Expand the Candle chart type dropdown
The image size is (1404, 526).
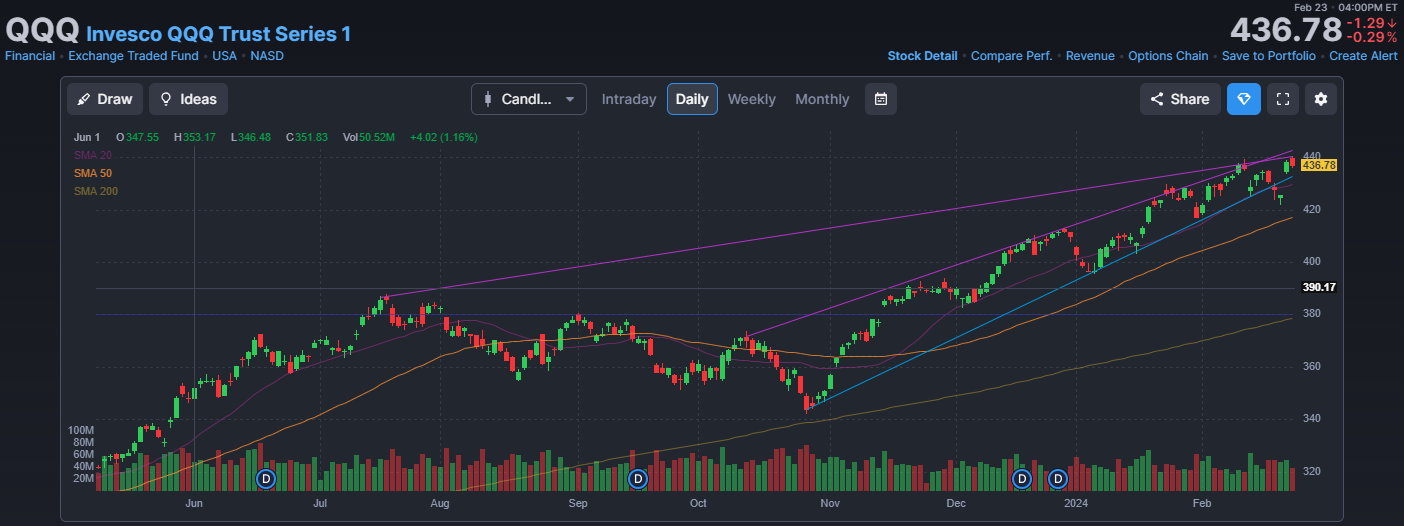pyautogui.click(x=529, y=99)
